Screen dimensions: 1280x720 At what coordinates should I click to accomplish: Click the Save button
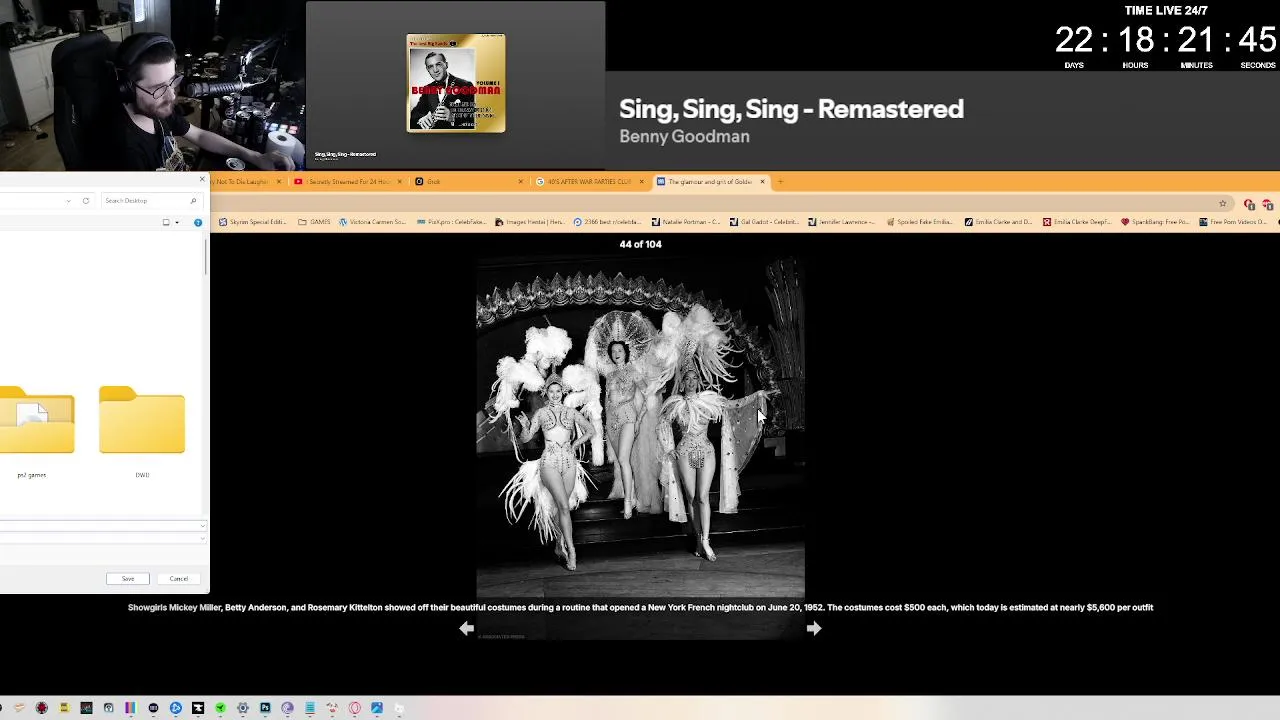point(128,579)
